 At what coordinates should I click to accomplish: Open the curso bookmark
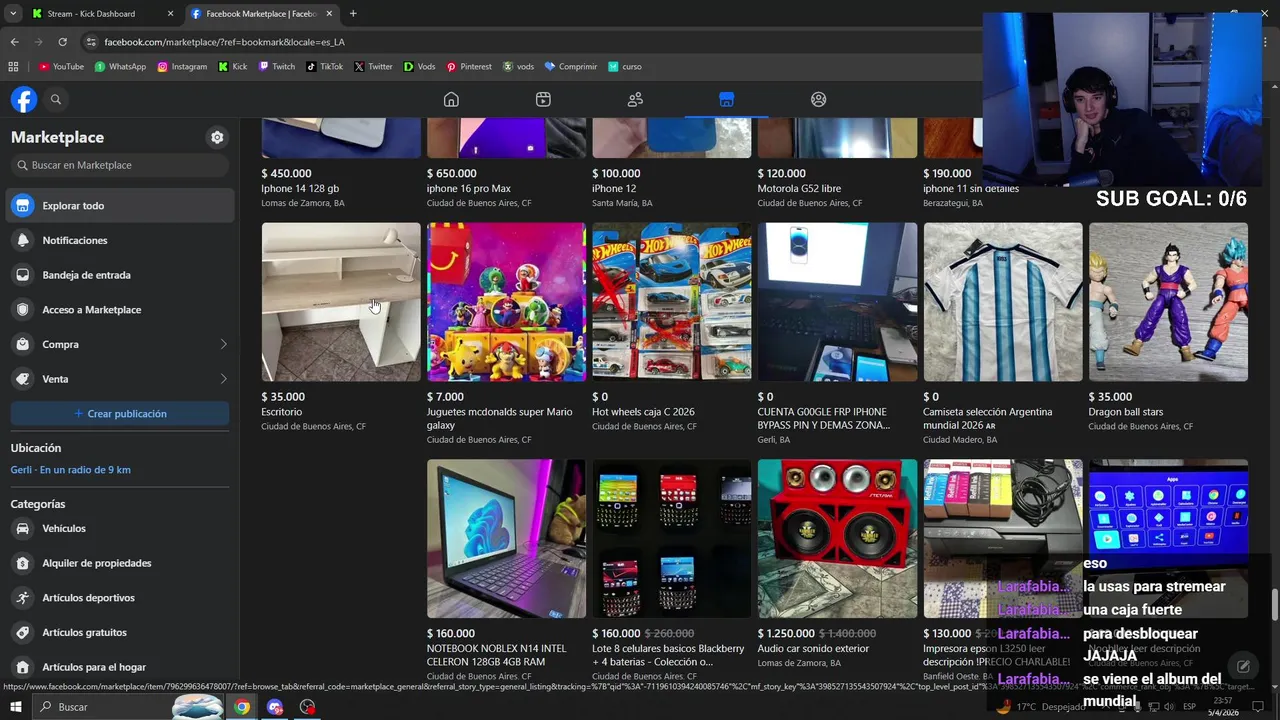[625, 67]
